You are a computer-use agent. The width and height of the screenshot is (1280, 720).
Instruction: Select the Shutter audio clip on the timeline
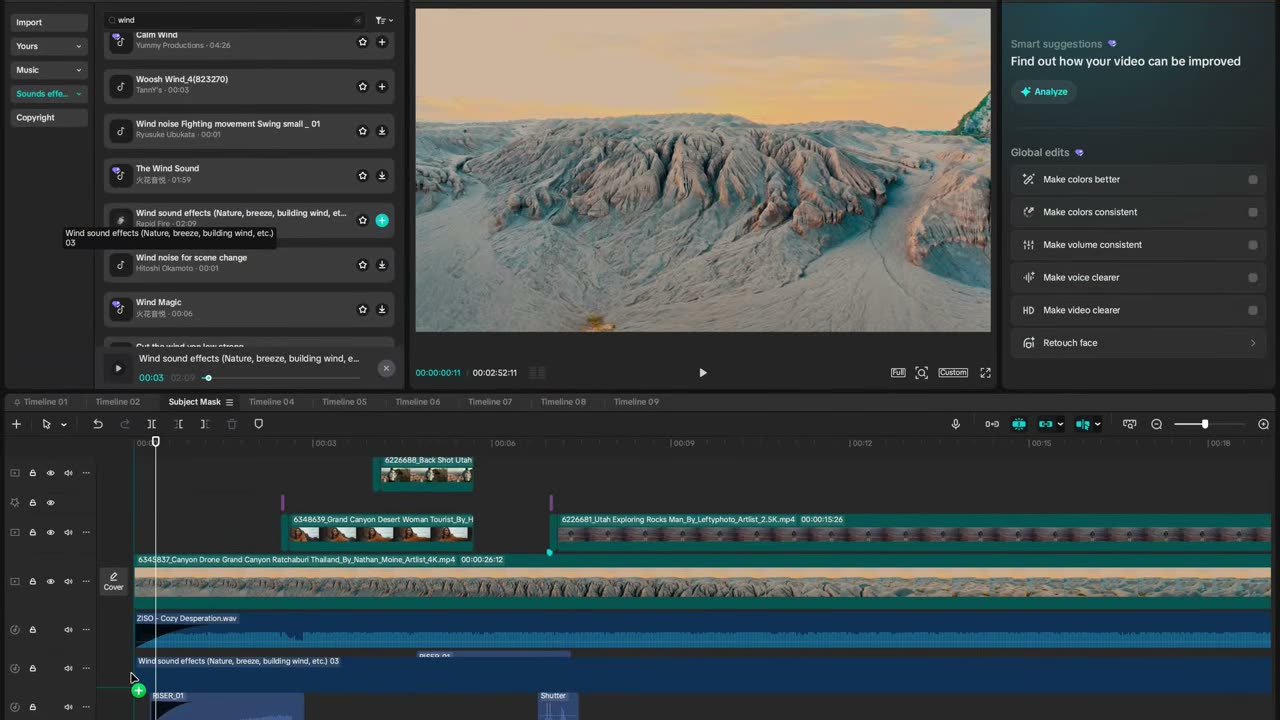click(x=558, y=704)
